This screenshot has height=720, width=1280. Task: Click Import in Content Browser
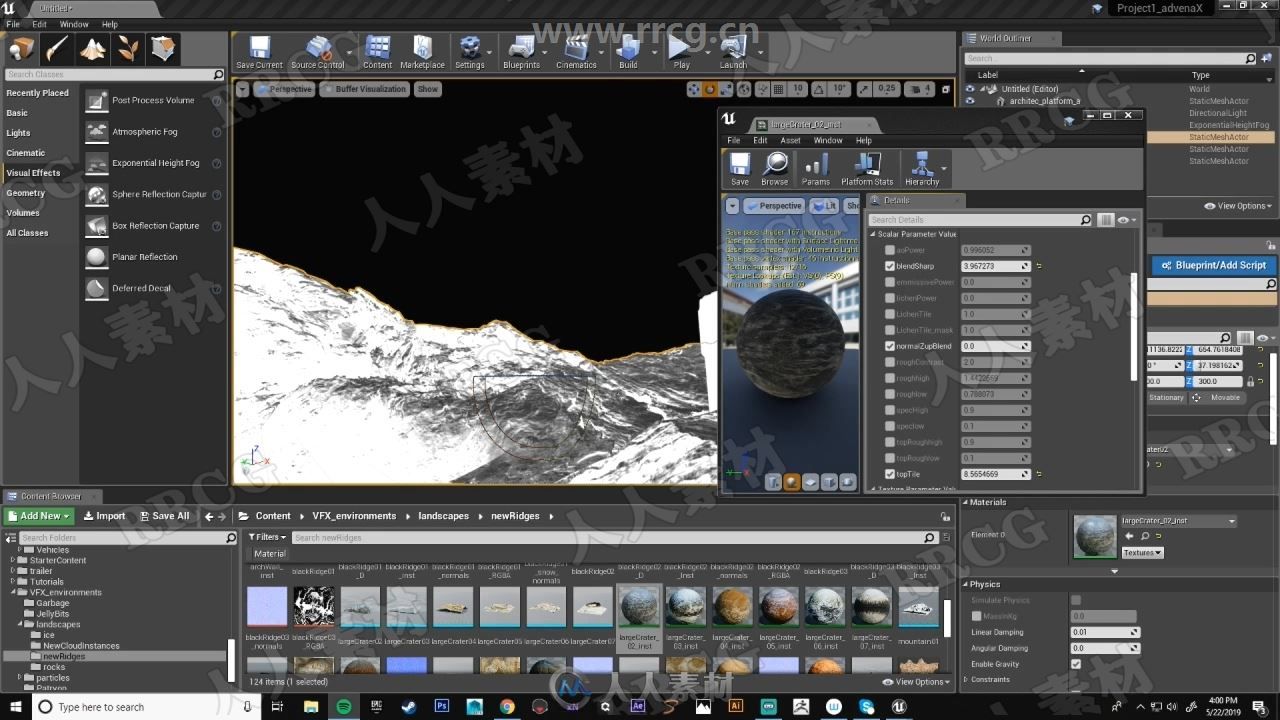[104, 516]
